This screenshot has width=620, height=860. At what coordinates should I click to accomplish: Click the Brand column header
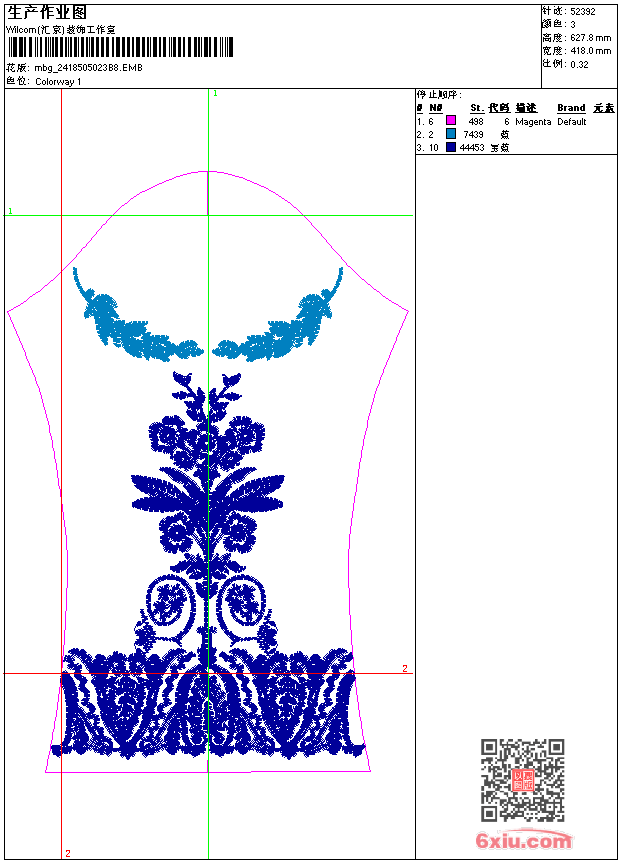571,108
